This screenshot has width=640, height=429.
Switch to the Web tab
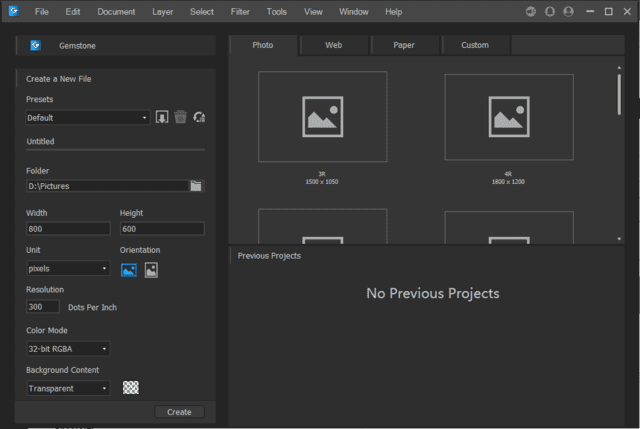click(333, 45)
